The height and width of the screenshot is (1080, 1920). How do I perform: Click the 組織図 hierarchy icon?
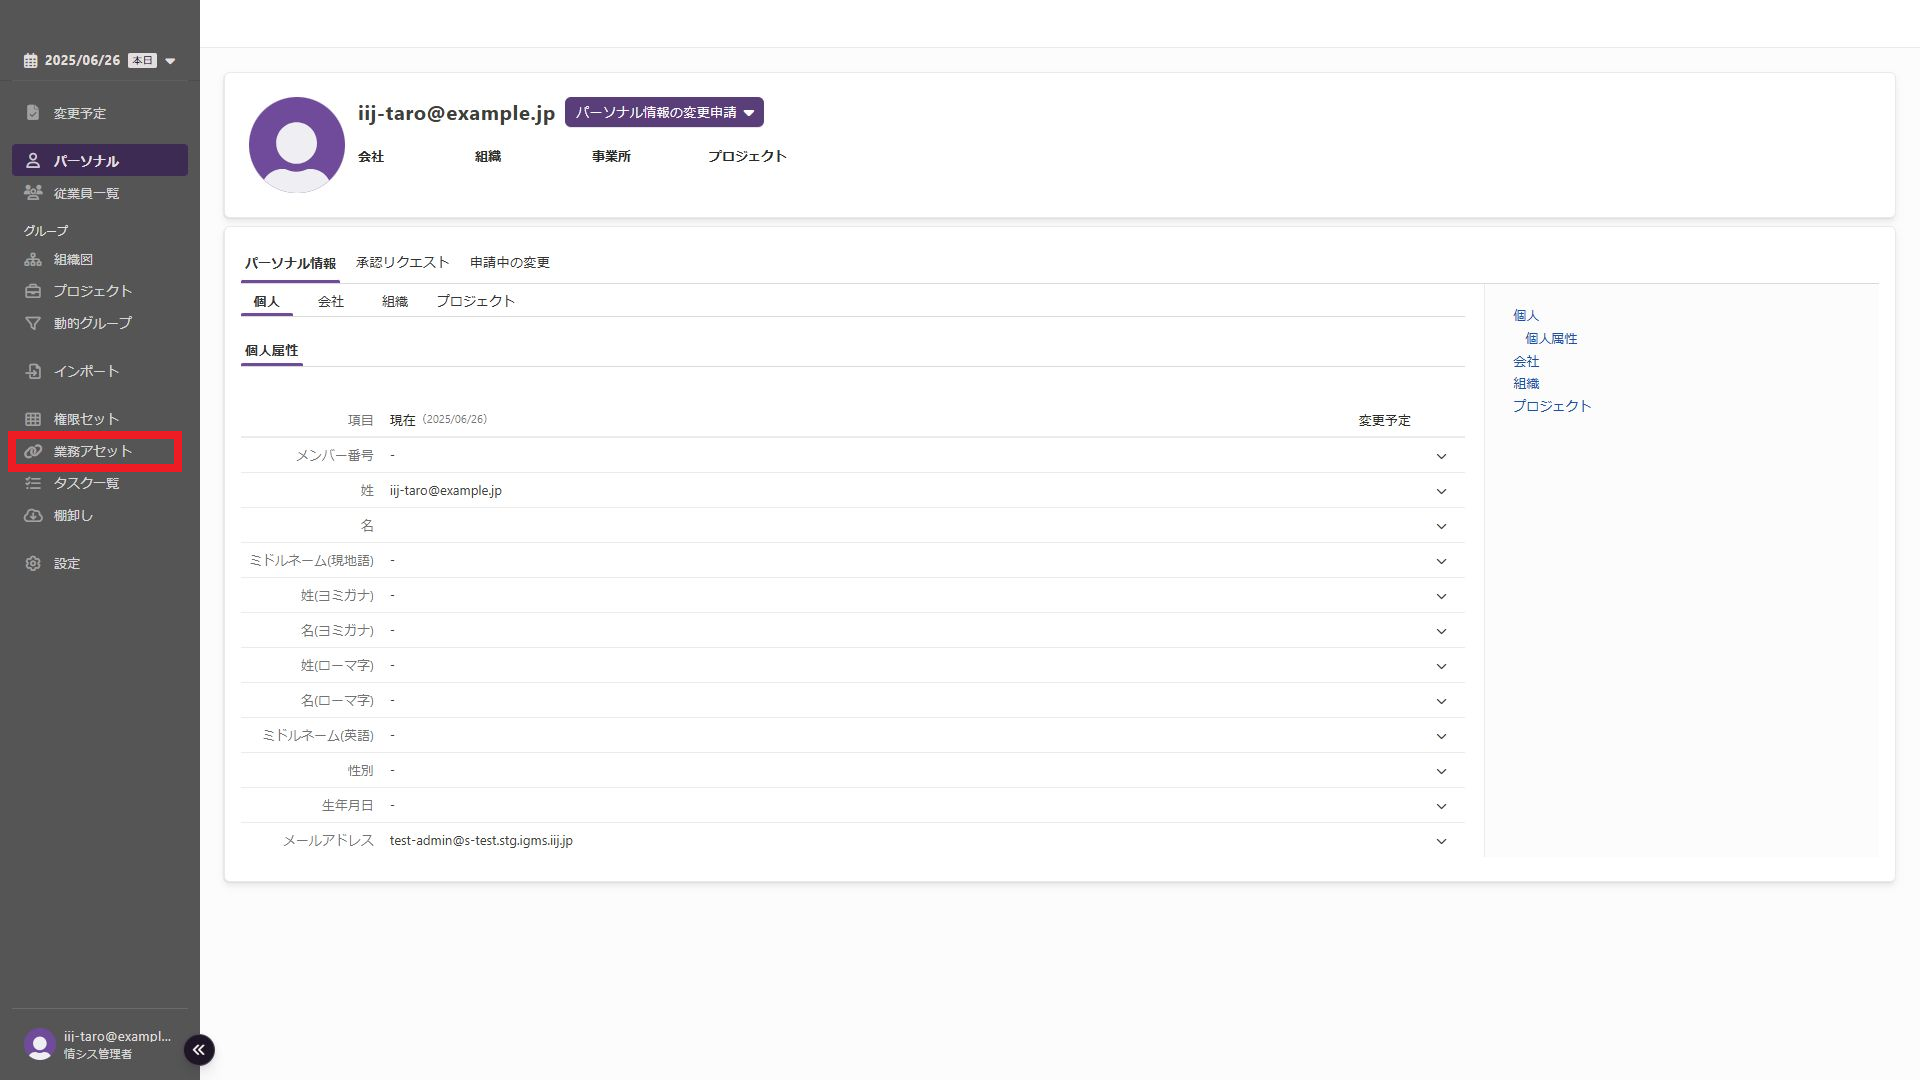point(33,260)
